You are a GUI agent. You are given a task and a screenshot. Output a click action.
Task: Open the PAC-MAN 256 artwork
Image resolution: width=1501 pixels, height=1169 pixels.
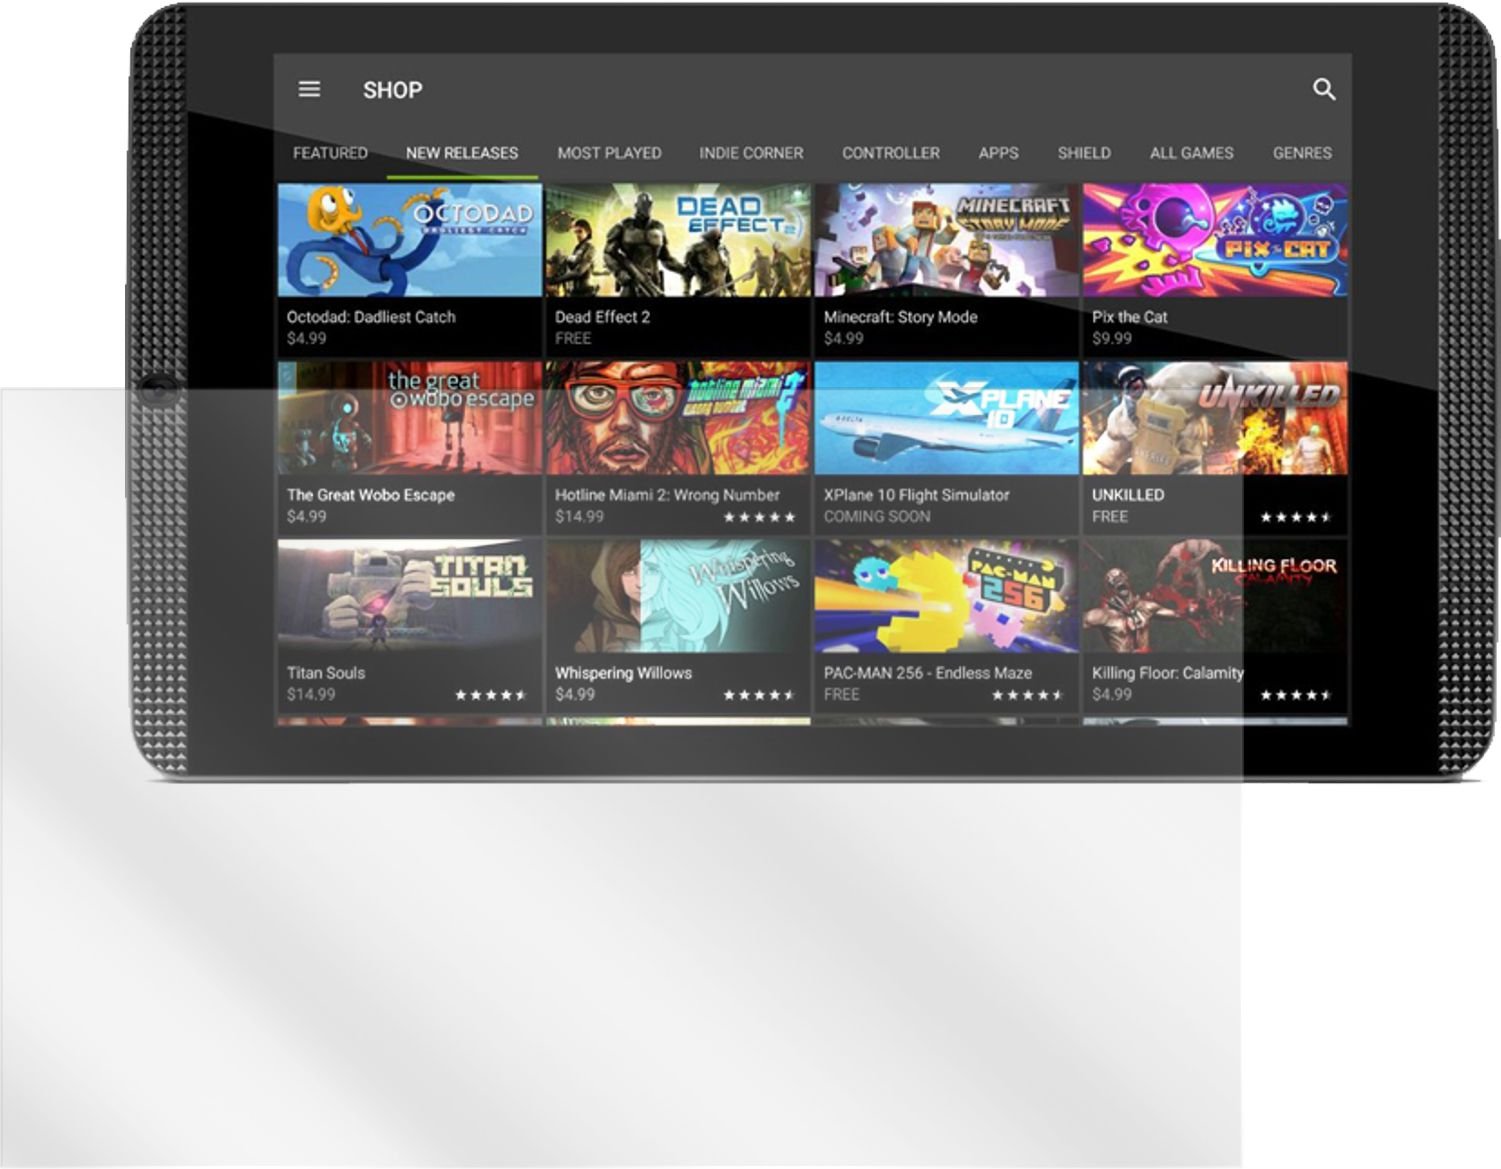(x=947, y=596)
